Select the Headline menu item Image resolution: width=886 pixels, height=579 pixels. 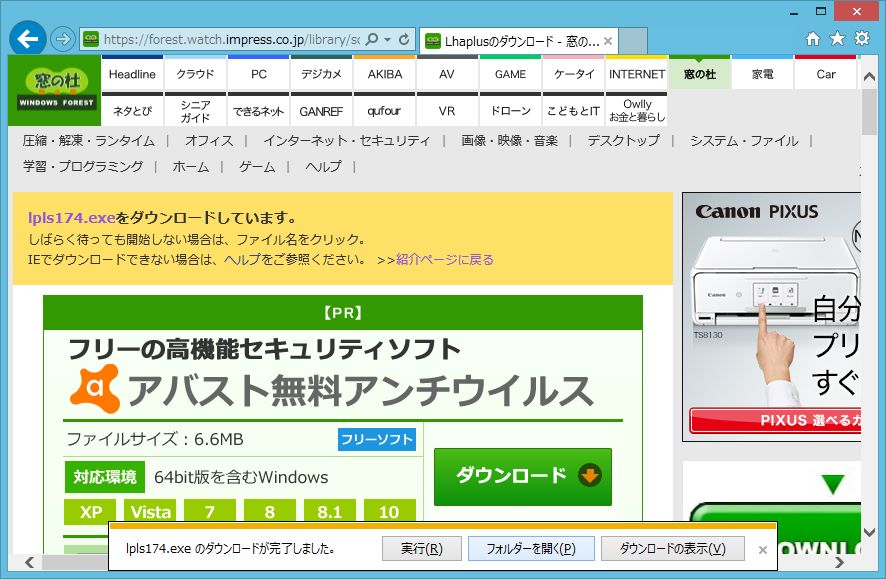[x=131, y=74]
